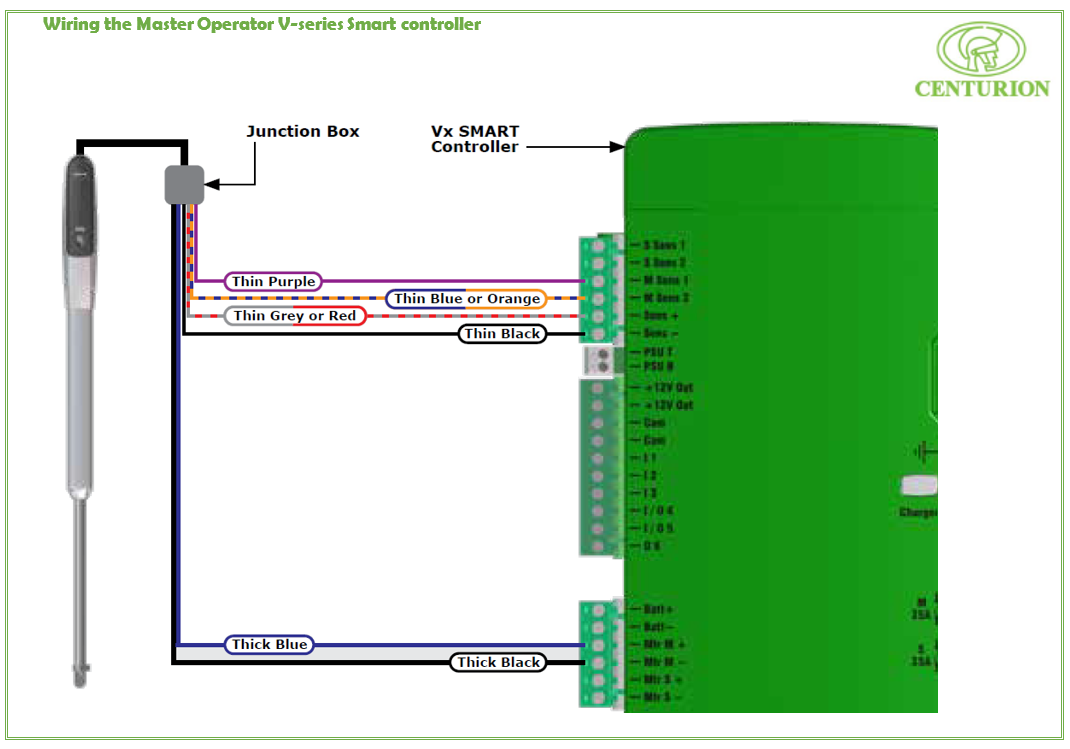
Task: Click the 'Thick Black' wire label
Action: (x=498, y=662)
